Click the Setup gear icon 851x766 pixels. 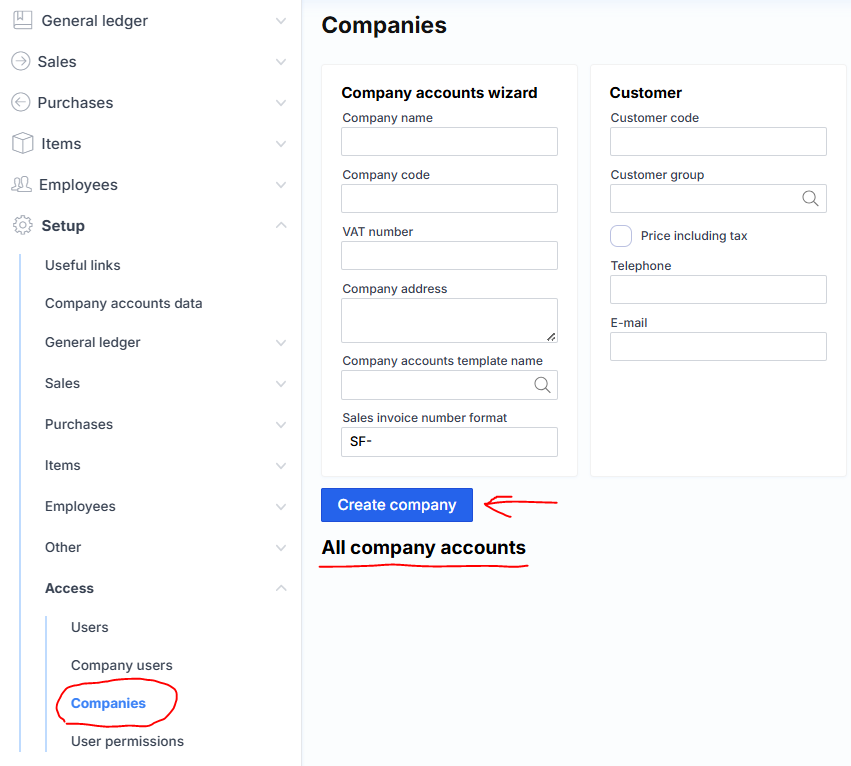(x=22, y=225)
